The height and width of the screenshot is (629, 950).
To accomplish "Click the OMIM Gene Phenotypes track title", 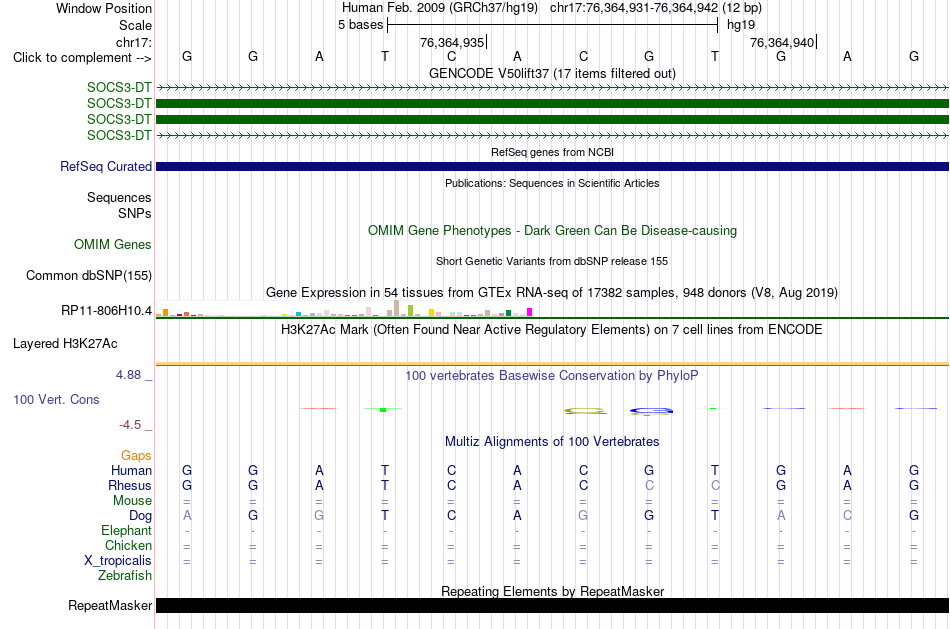I will click(552, 231).
